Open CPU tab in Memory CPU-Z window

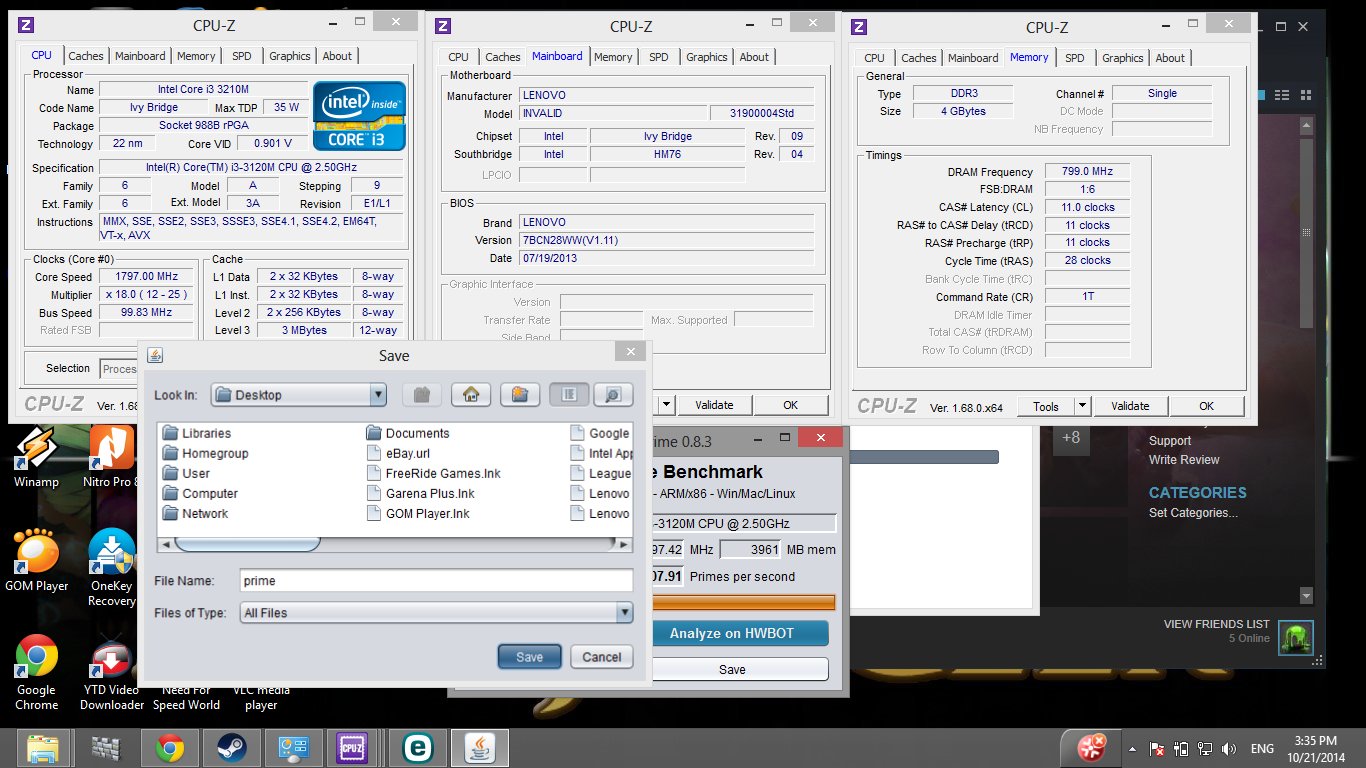click(874, 58)
